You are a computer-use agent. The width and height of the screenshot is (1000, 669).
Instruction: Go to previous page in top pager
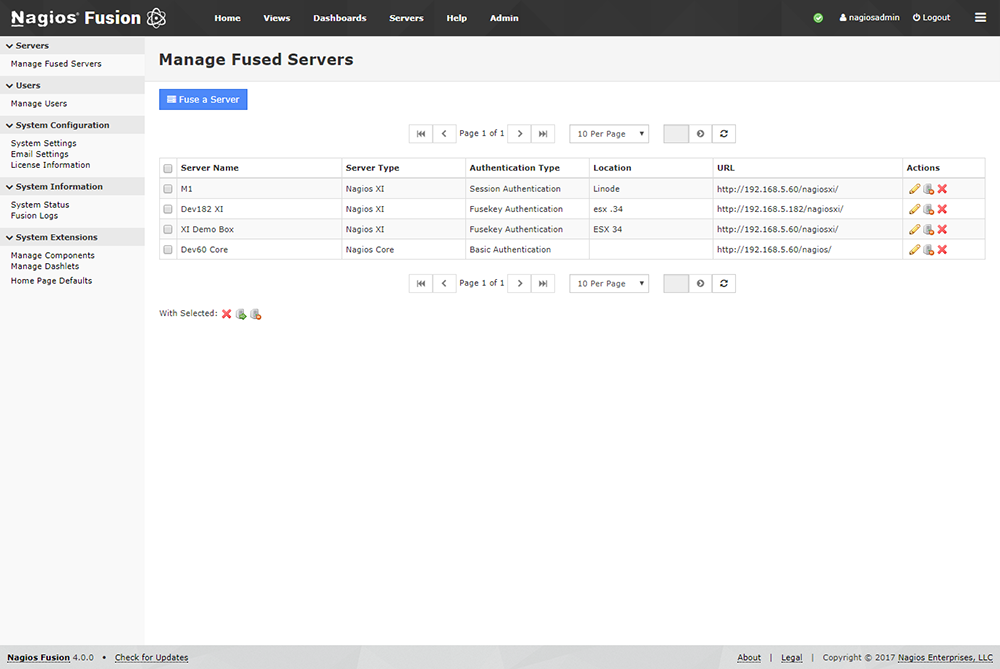pyautogui.click(x=444, y=134)
